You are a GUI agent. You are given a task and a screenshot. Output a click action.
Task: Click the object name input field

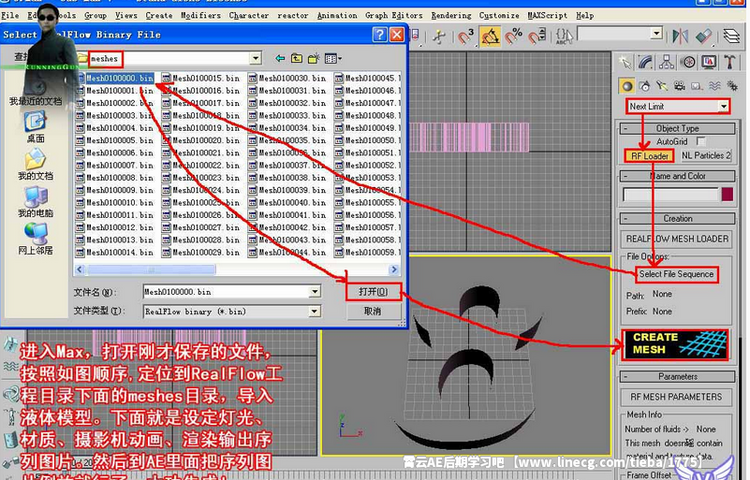tap(671, 194)
